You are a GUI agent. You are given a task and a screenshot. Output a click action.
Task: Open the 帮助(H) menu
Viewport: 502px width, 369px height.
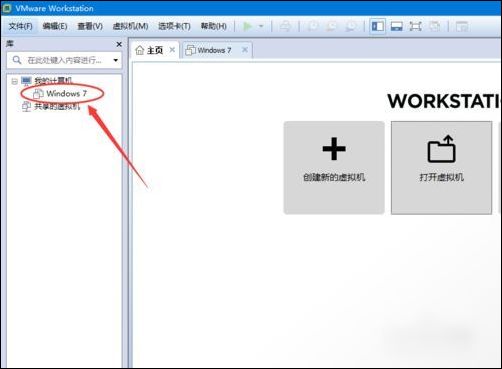click(x=214, y=26)
